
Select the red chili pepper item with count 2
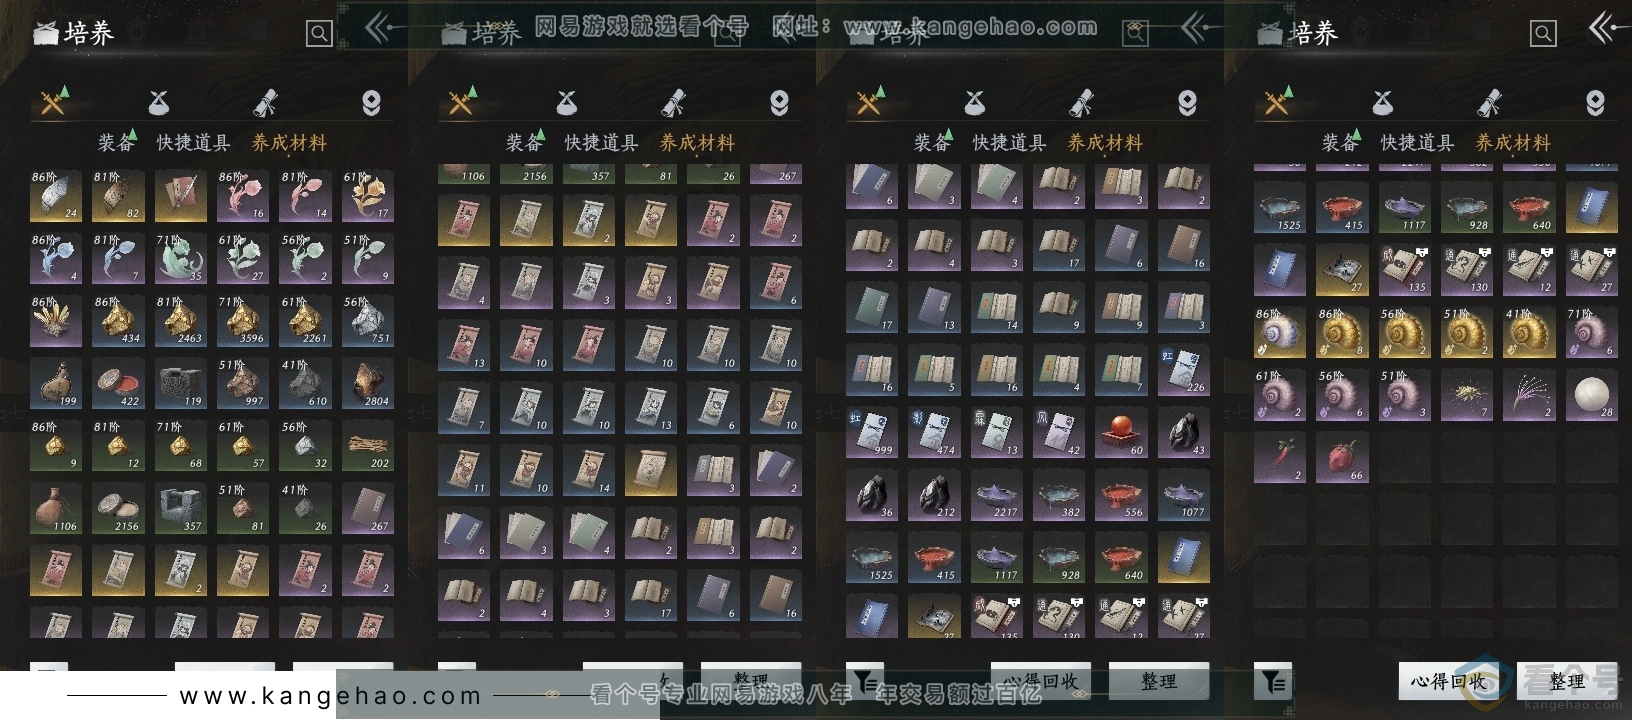point(1280,457)
